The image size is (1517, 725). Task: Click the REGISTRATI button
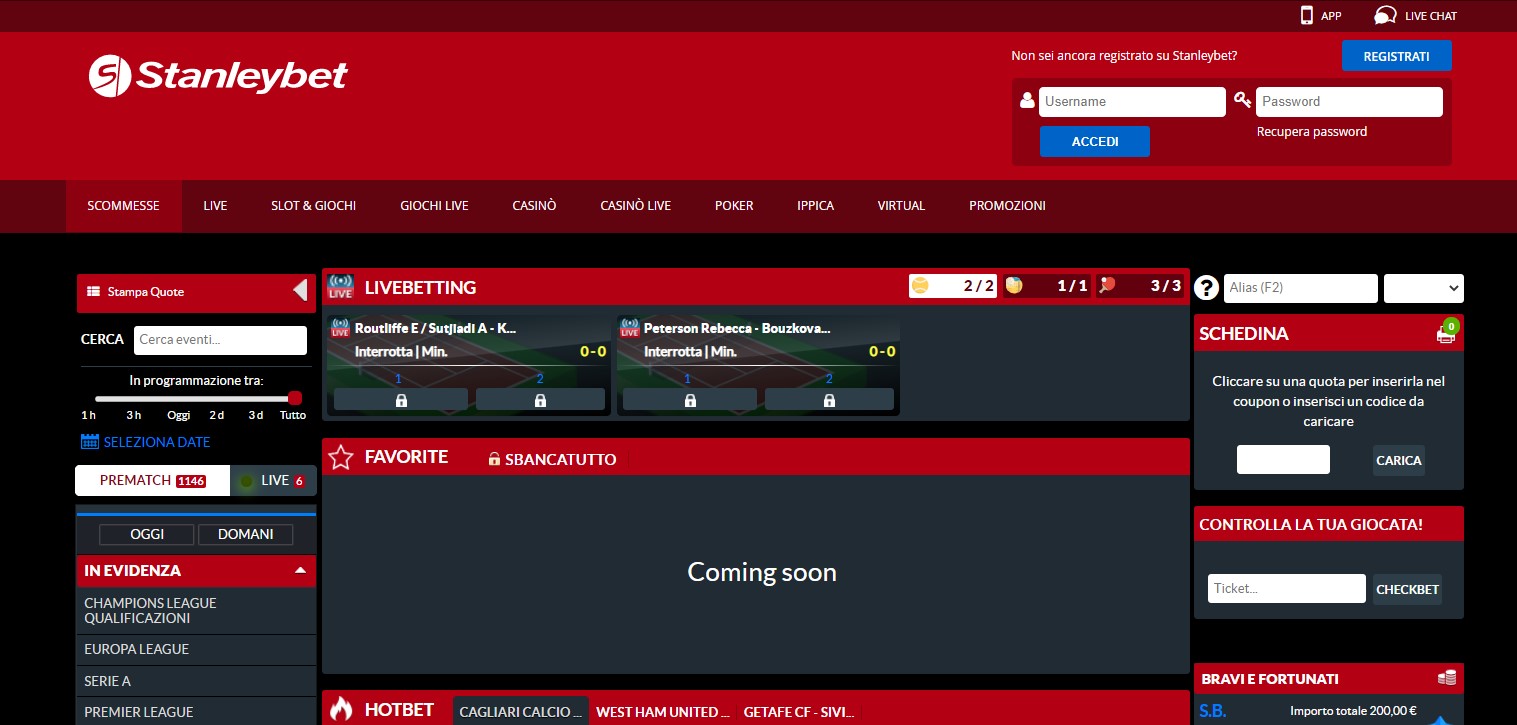tap(1396, 56)
